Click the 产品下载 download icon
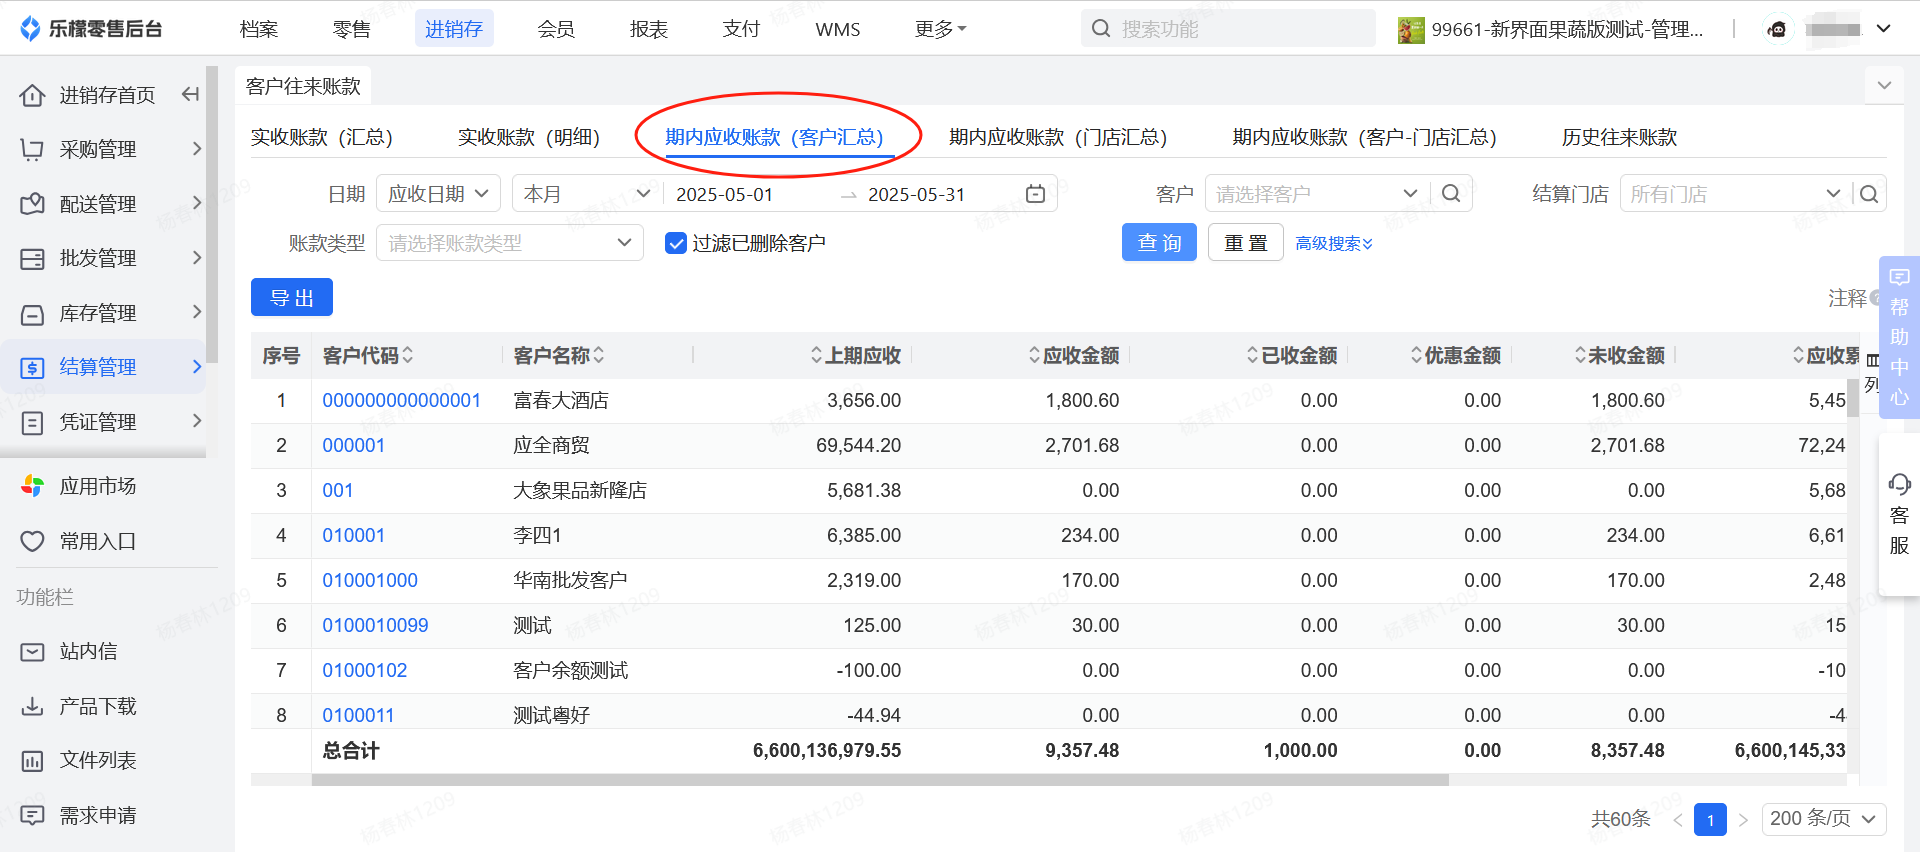Screen dimensions: 1920x852 [x=32, y=706]
